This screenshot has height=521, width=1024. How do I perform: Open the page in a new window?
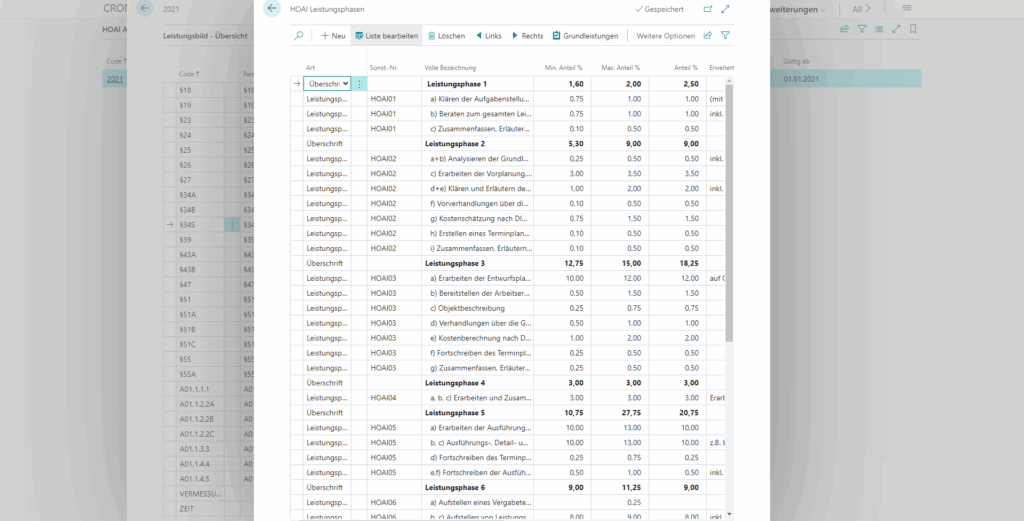tap(708, 9)
